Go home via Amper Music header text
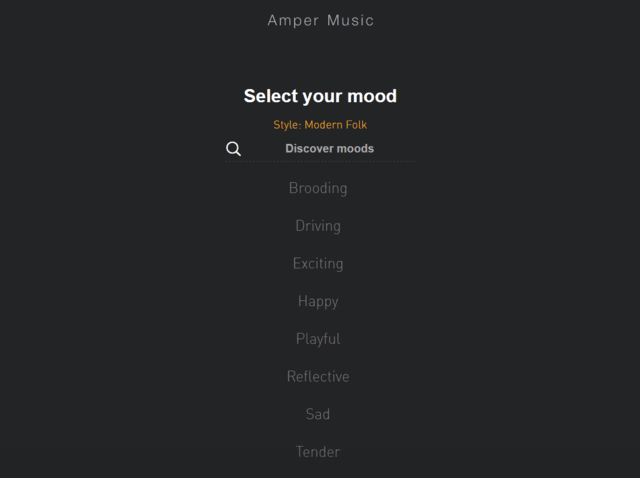Viewport: 640px width, 478px height. point(320,20)
